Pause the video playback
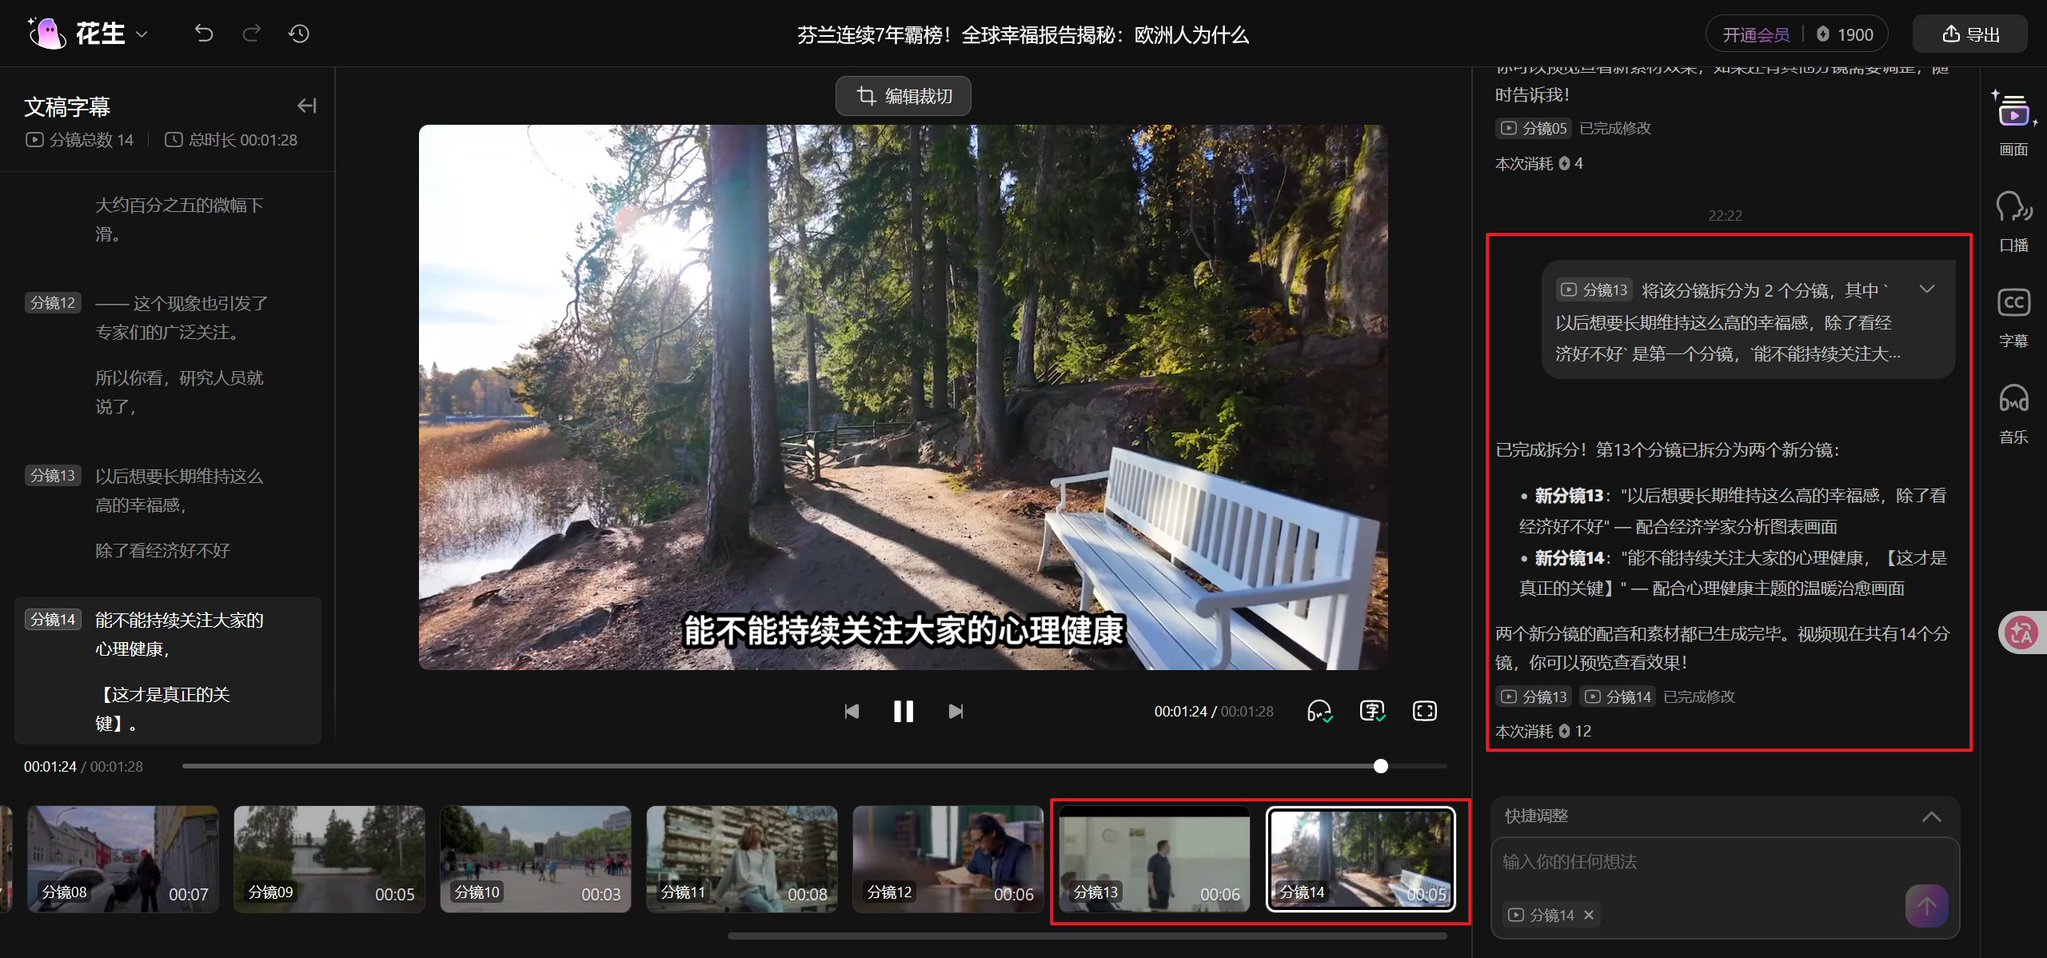 point(903,711)
